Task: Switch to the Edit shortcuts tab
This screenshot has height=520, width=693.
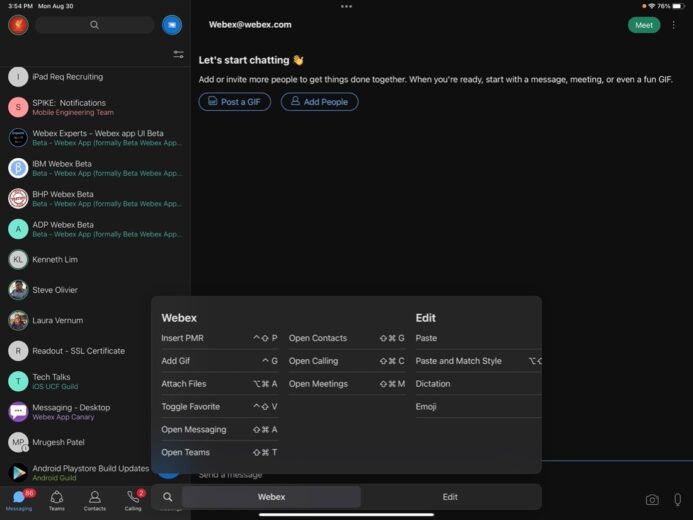Action: (x=450, y=497)
